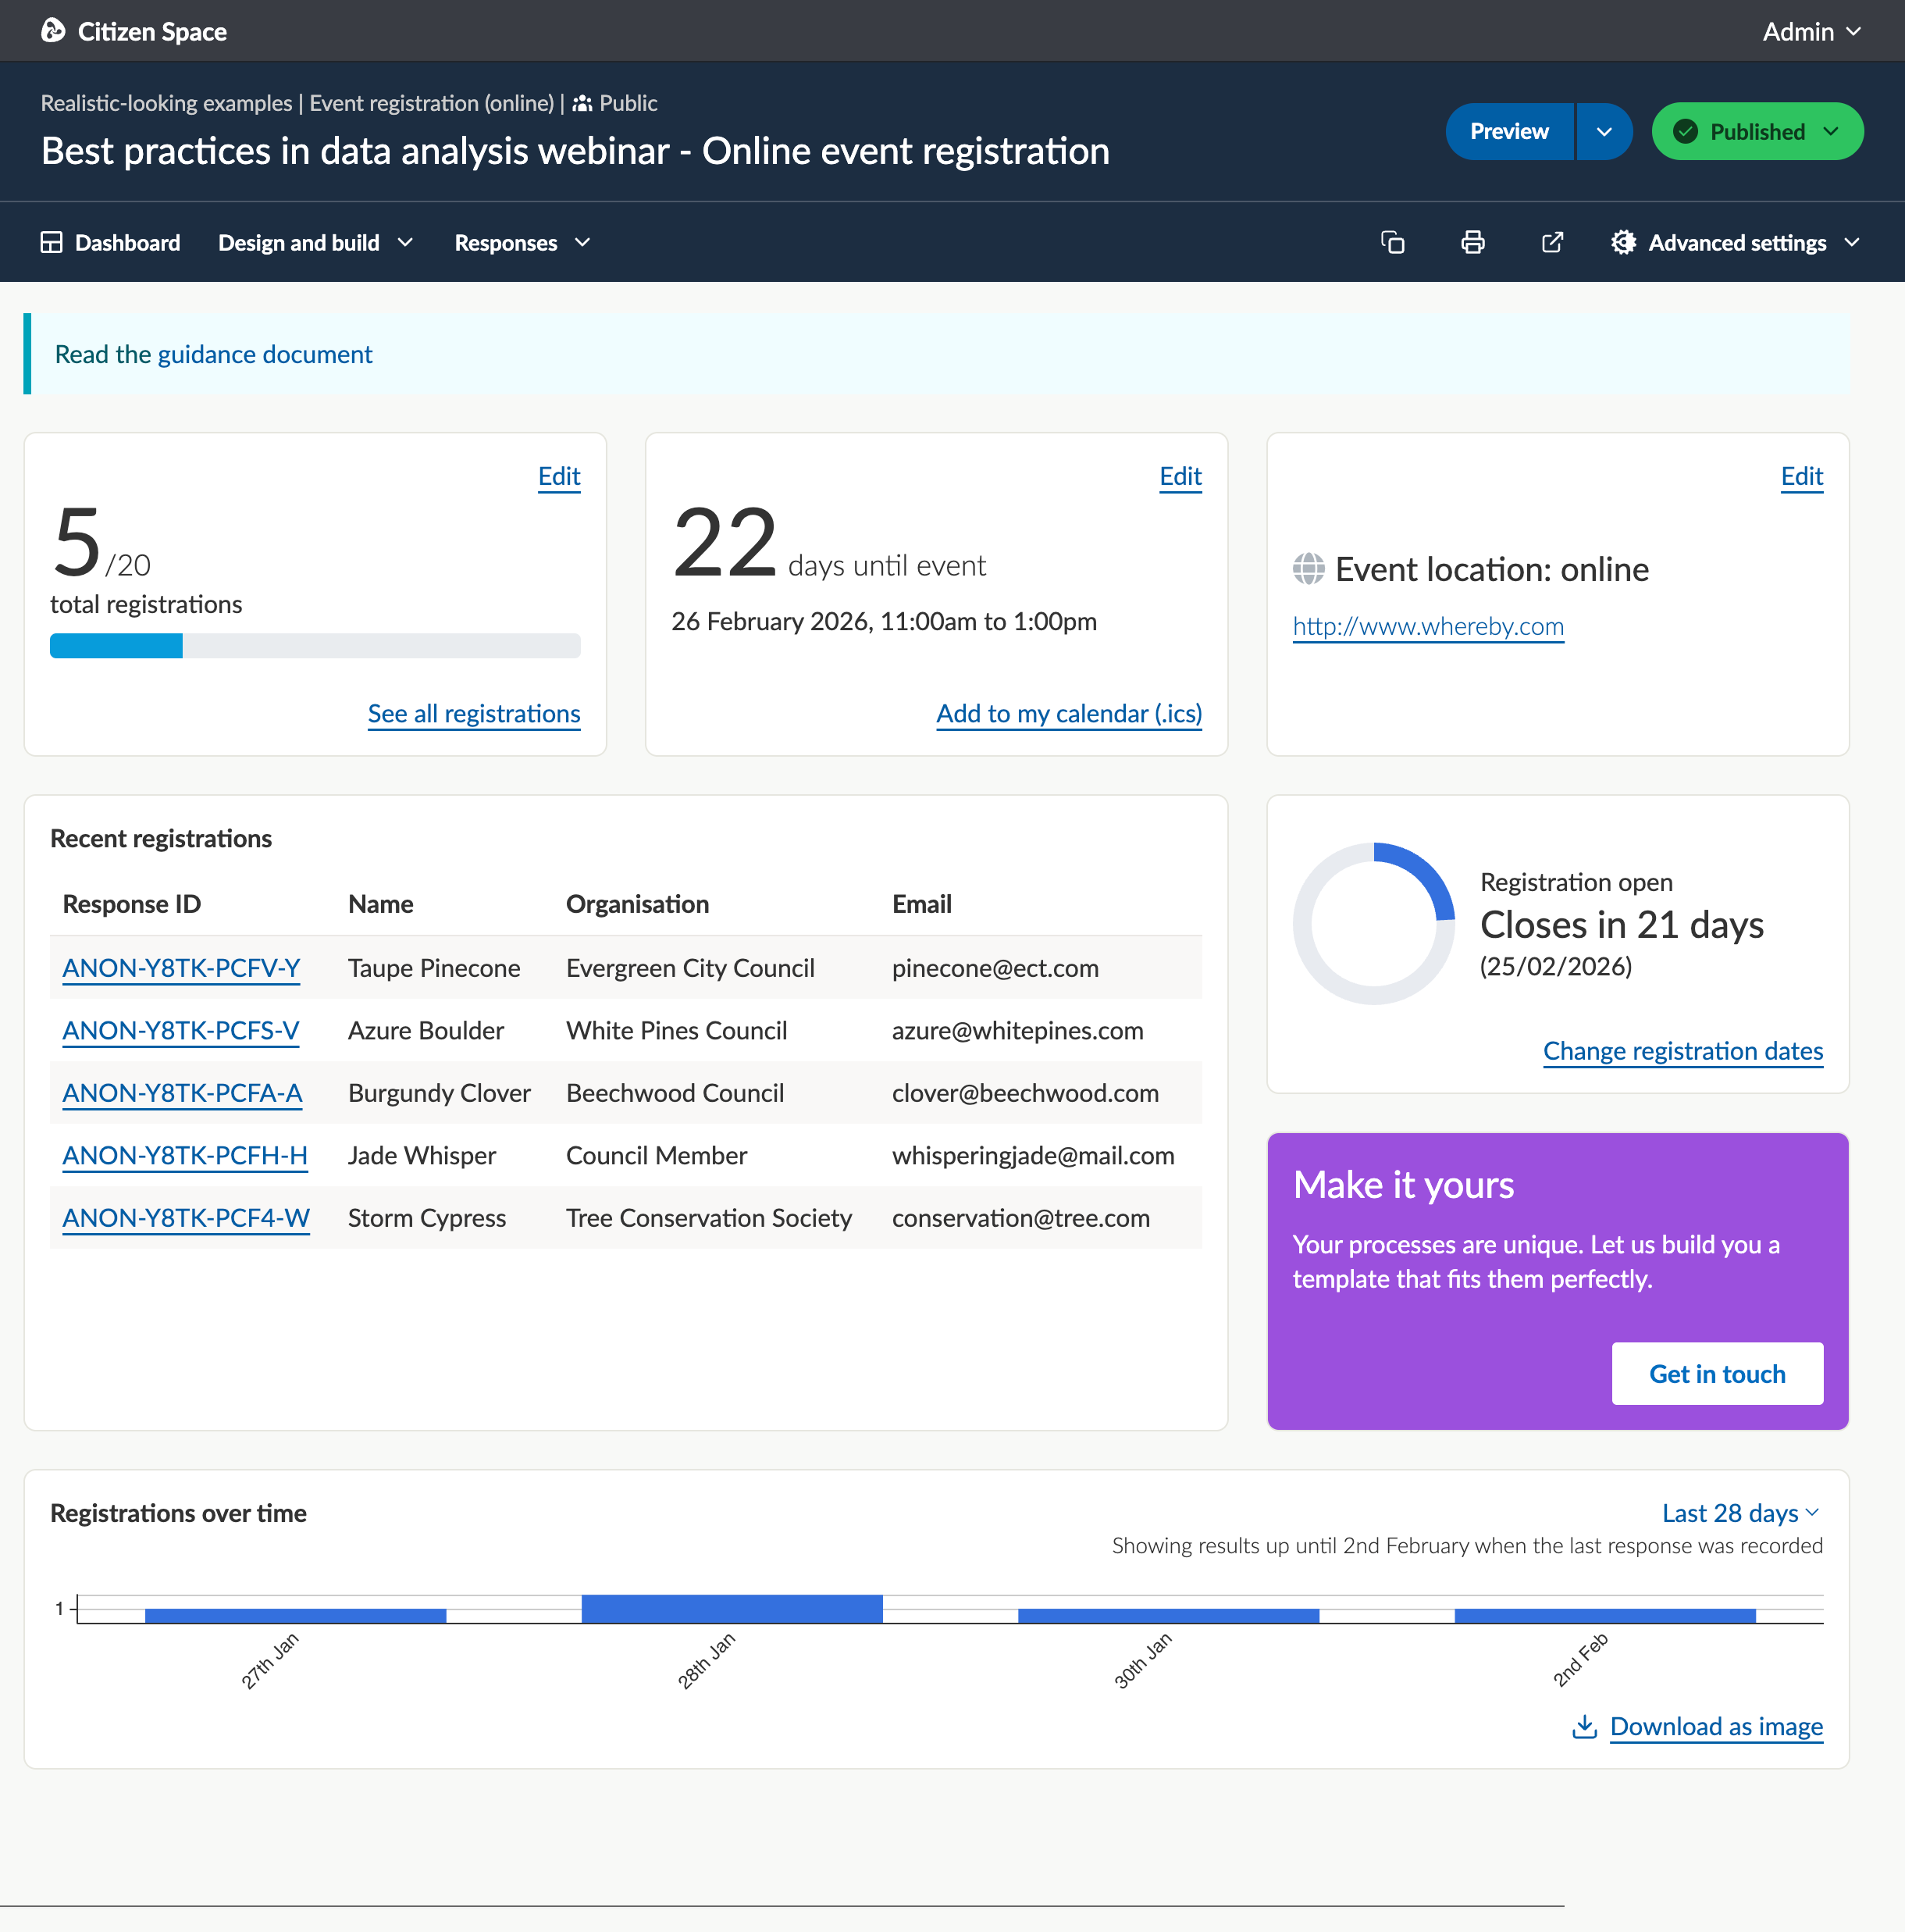Screen dimensions: 1905x1932
Task: Click the Citizen Space logo icon
Action: 53,31
